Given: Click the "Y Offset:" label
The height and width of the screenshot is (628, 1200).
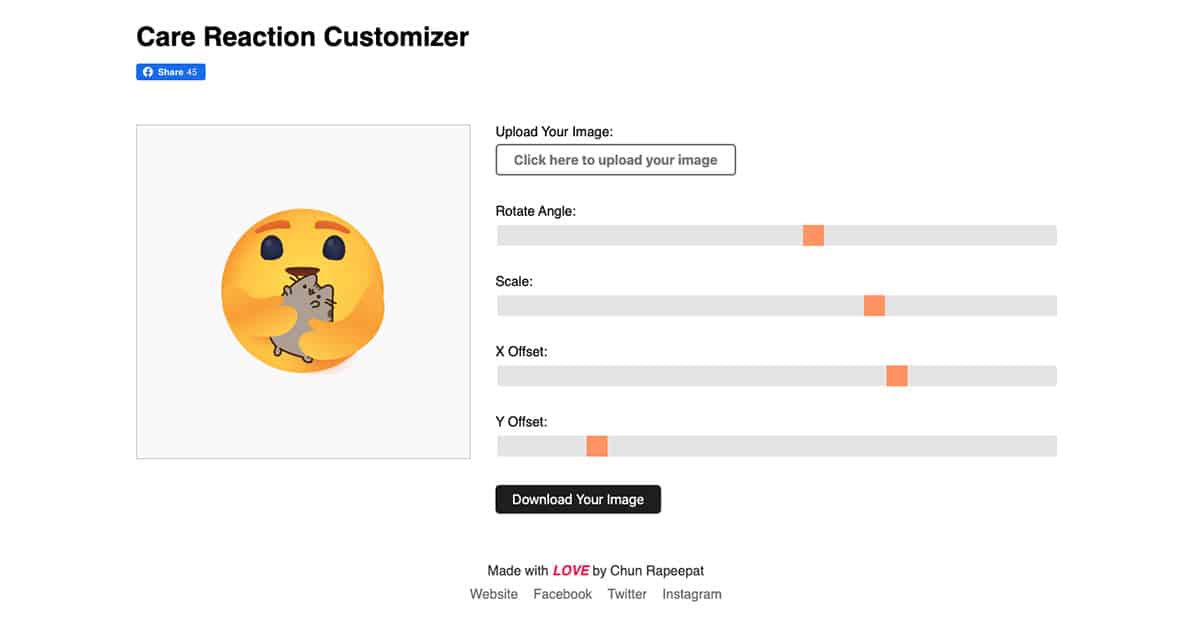Looking at the screenshot, I should tap(522, 422).
